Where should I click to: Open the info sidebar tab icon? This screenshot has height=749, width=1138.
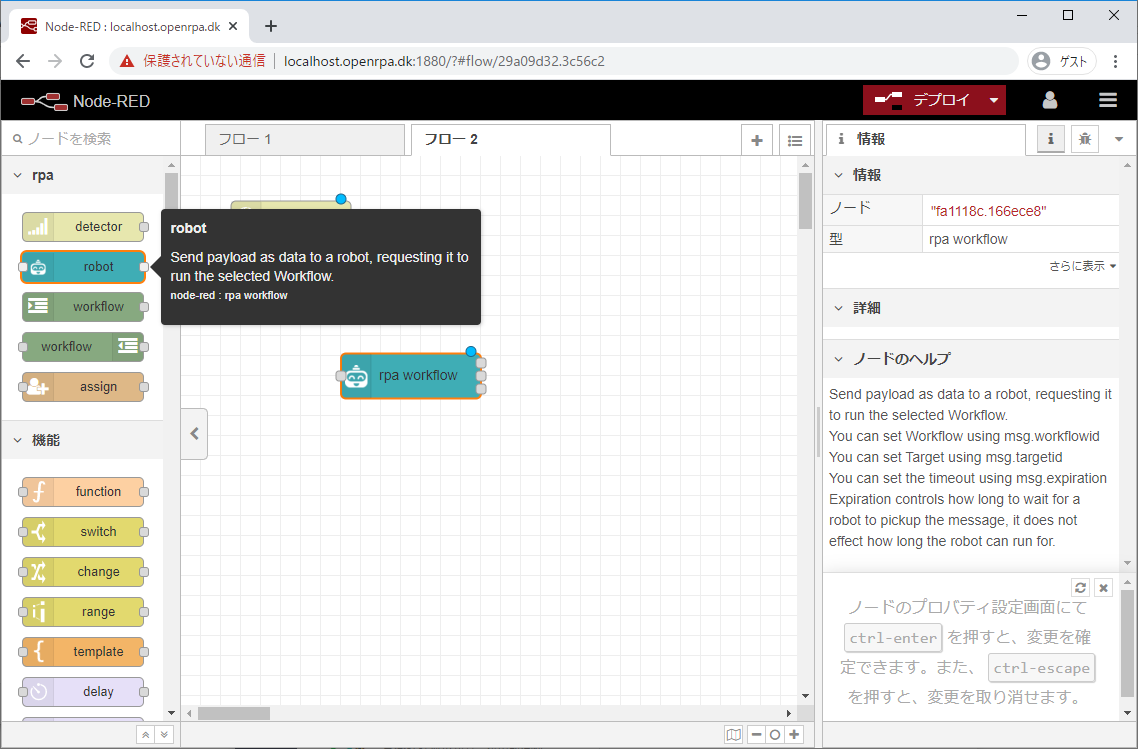[1050, 139]
